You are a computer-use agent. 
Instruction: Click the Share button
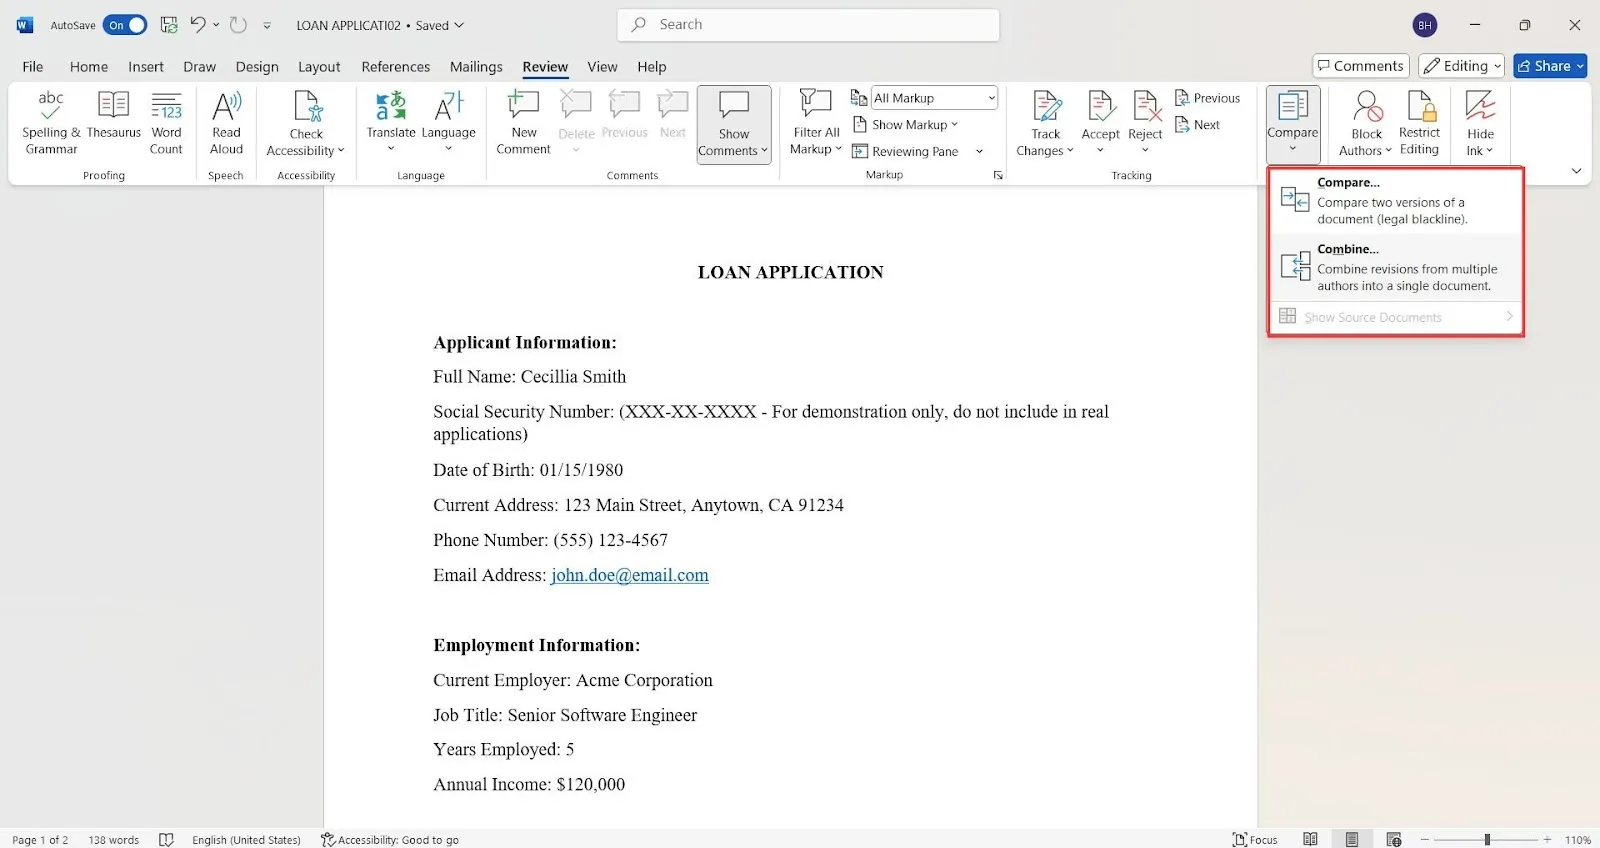[x=1550, y=66]
